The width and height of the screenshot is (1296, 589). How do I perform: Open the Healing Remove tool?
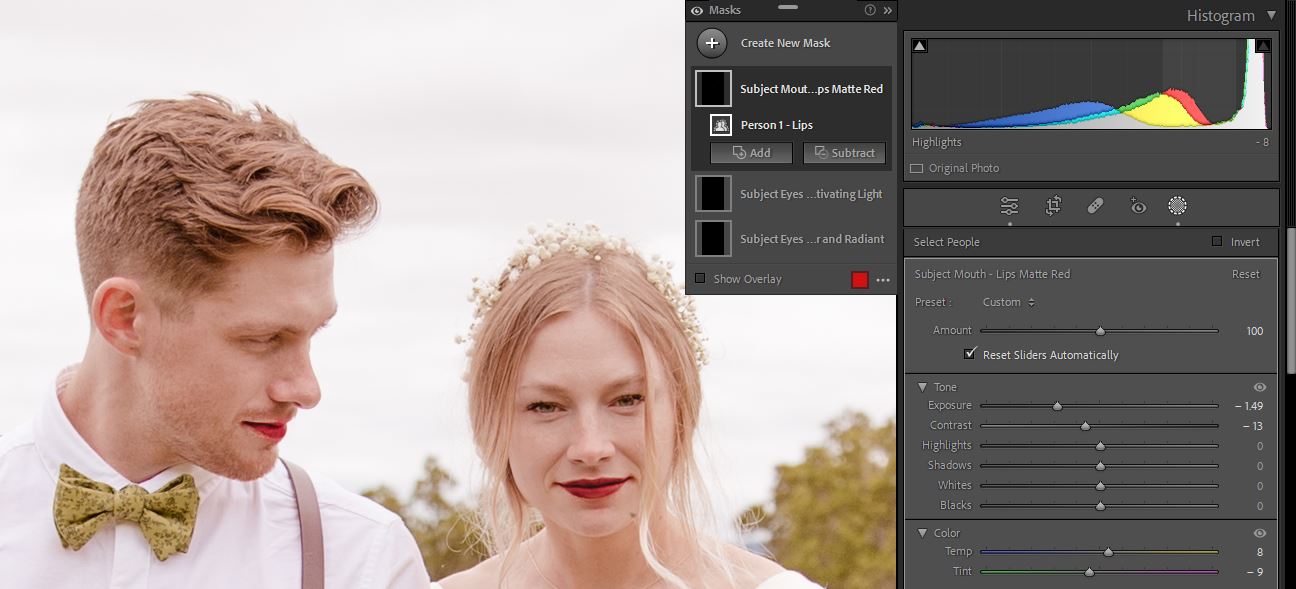(1094, 205)
